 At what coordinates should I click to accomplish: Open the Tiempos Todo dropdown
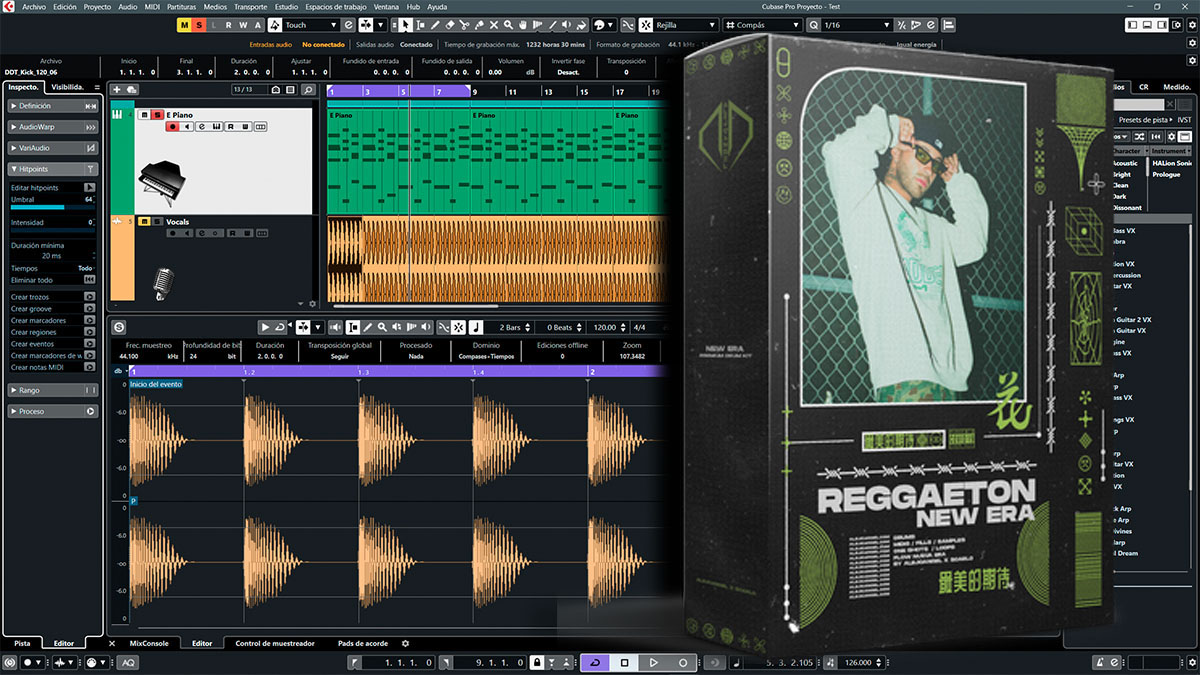click(85, 268)
